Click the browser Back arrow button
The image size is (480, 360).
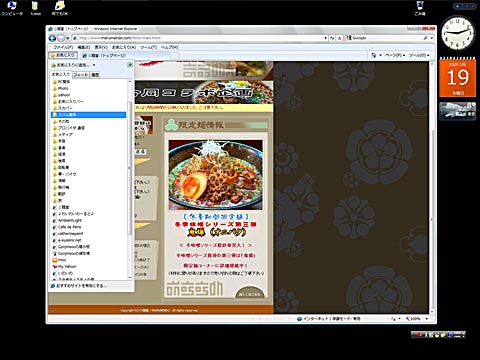point(52,38)
